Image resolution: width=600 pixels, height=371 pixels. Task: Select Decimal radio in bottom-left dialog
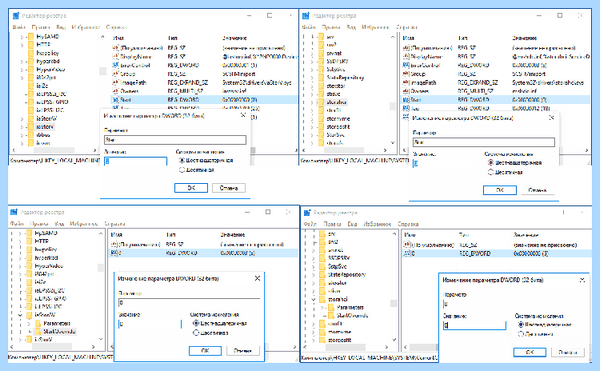tap(196, 333)
